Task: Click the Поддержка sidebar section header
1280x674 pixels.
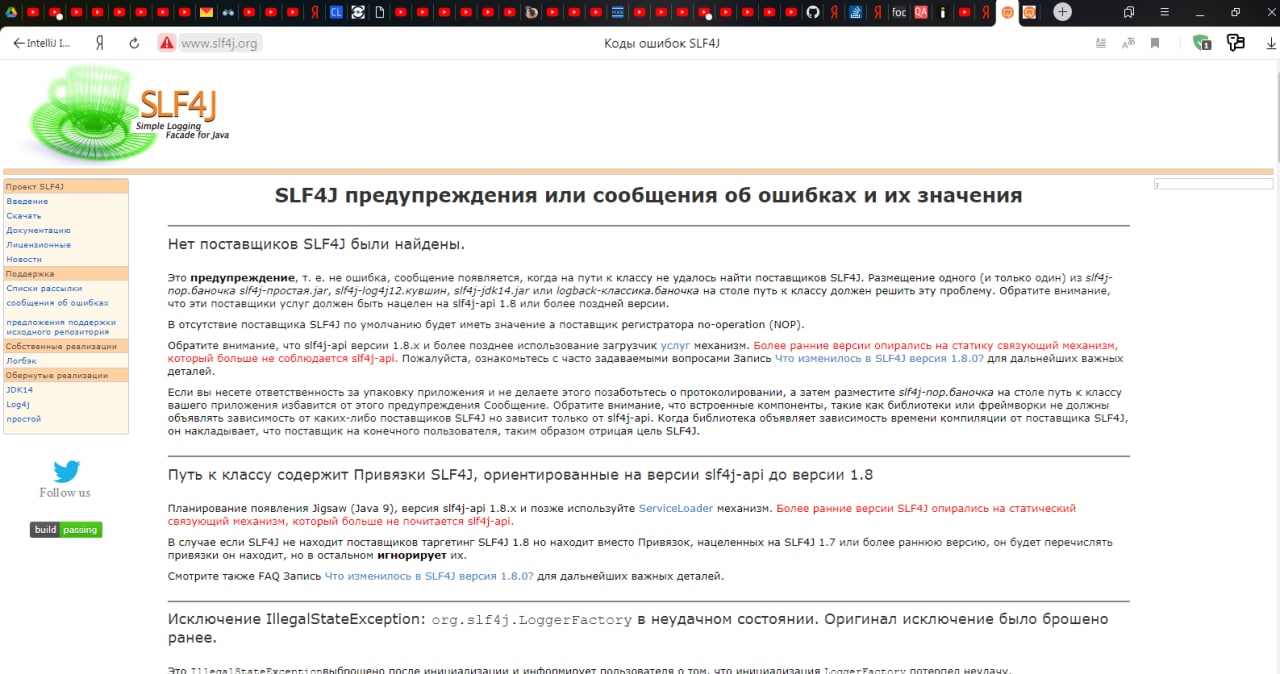Action: tap(66, 273)
